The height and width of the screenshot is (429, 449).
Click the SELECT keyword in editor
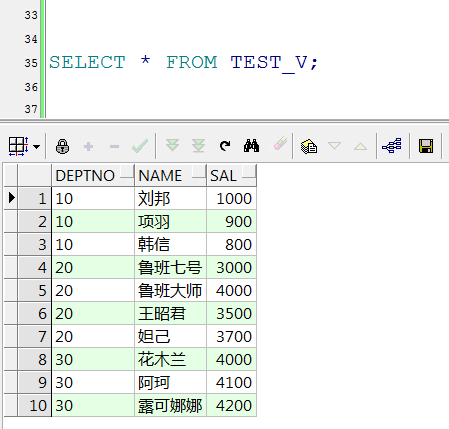tap(87, 62)
